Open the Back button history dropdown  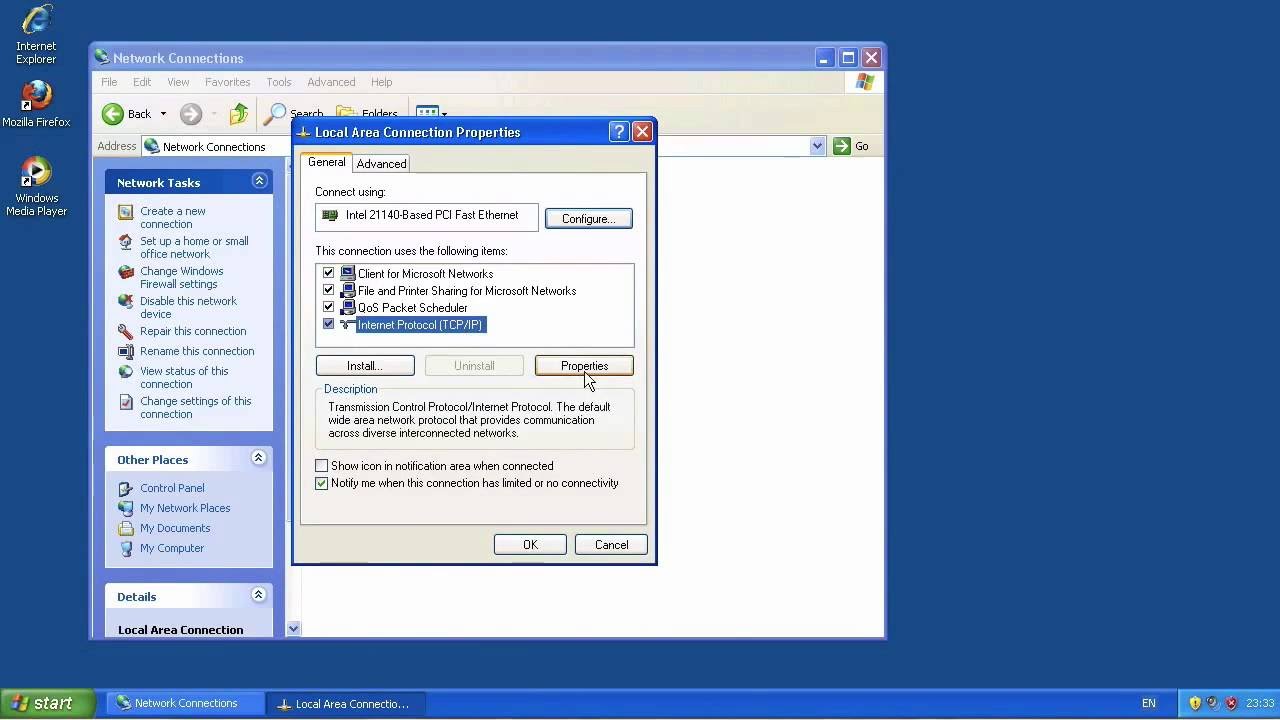pyautogui.click(x=163, y=114)
